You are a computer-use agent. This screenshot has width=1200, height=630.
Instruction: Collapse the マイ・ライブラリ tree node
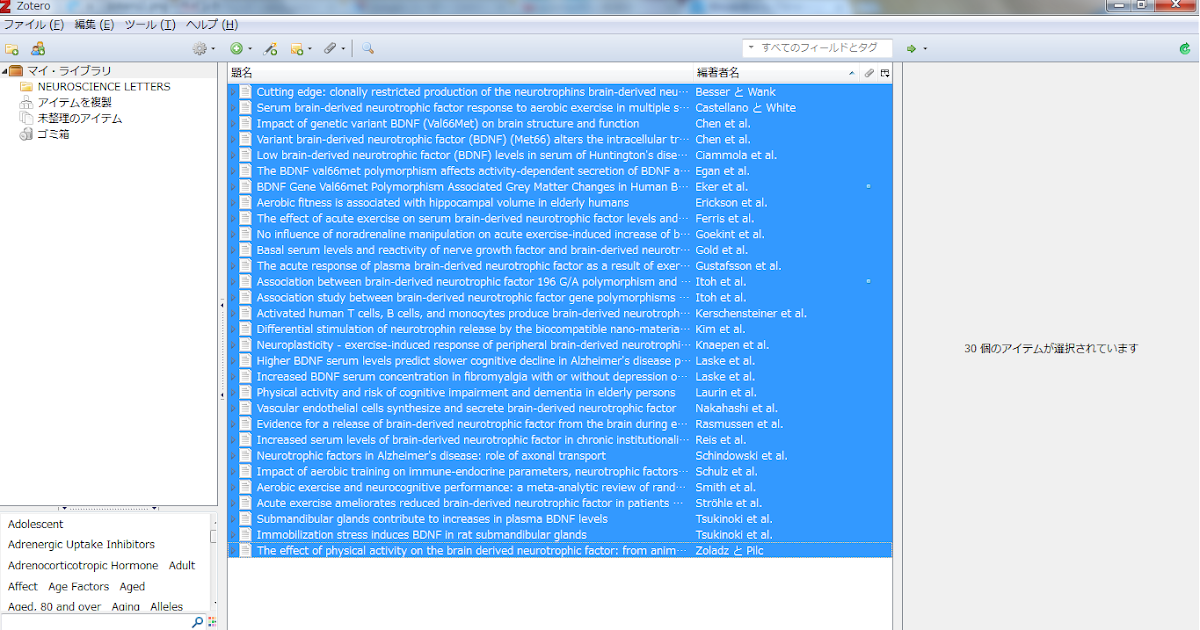[x=4, y=71]
